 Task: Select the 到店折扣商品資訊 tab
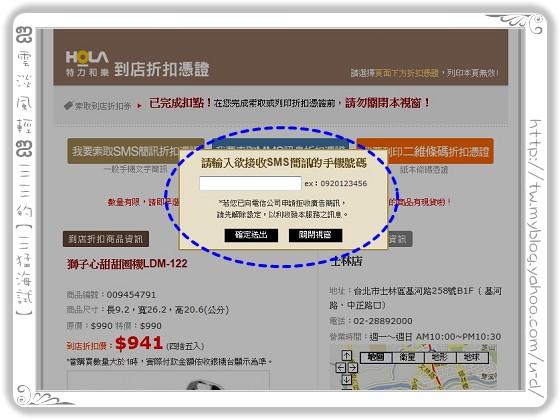tap(106, 239)
